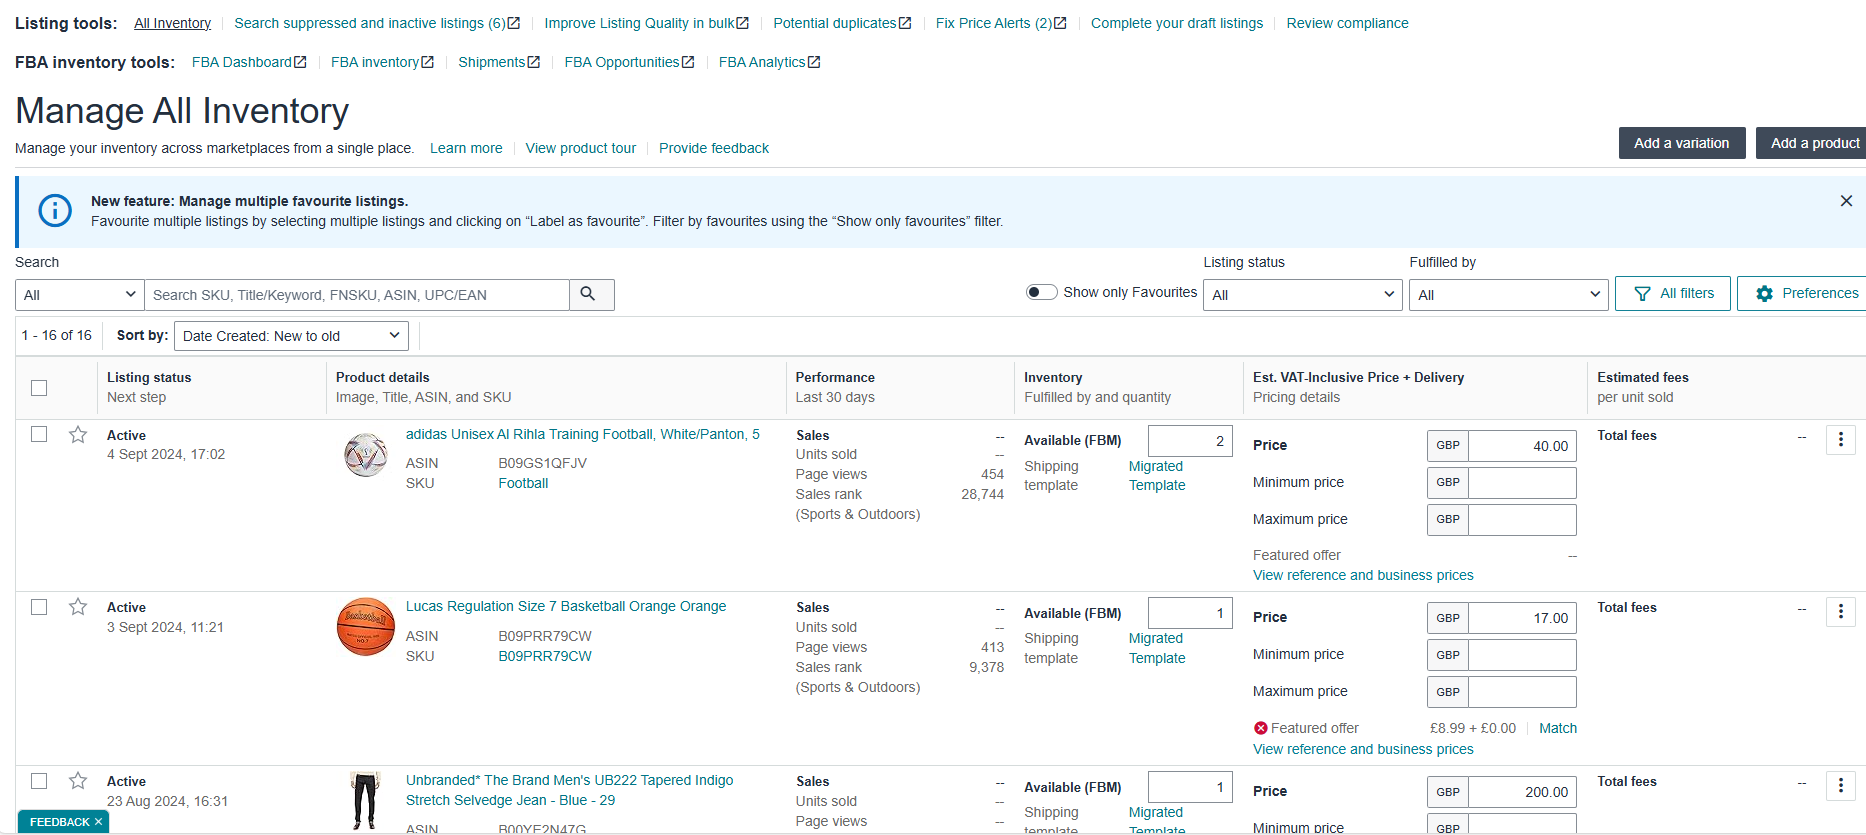Click the Add a variation button
The width and height of the screenshot is (1866, 835).
pyautogui.click(x=1681, y=143)
